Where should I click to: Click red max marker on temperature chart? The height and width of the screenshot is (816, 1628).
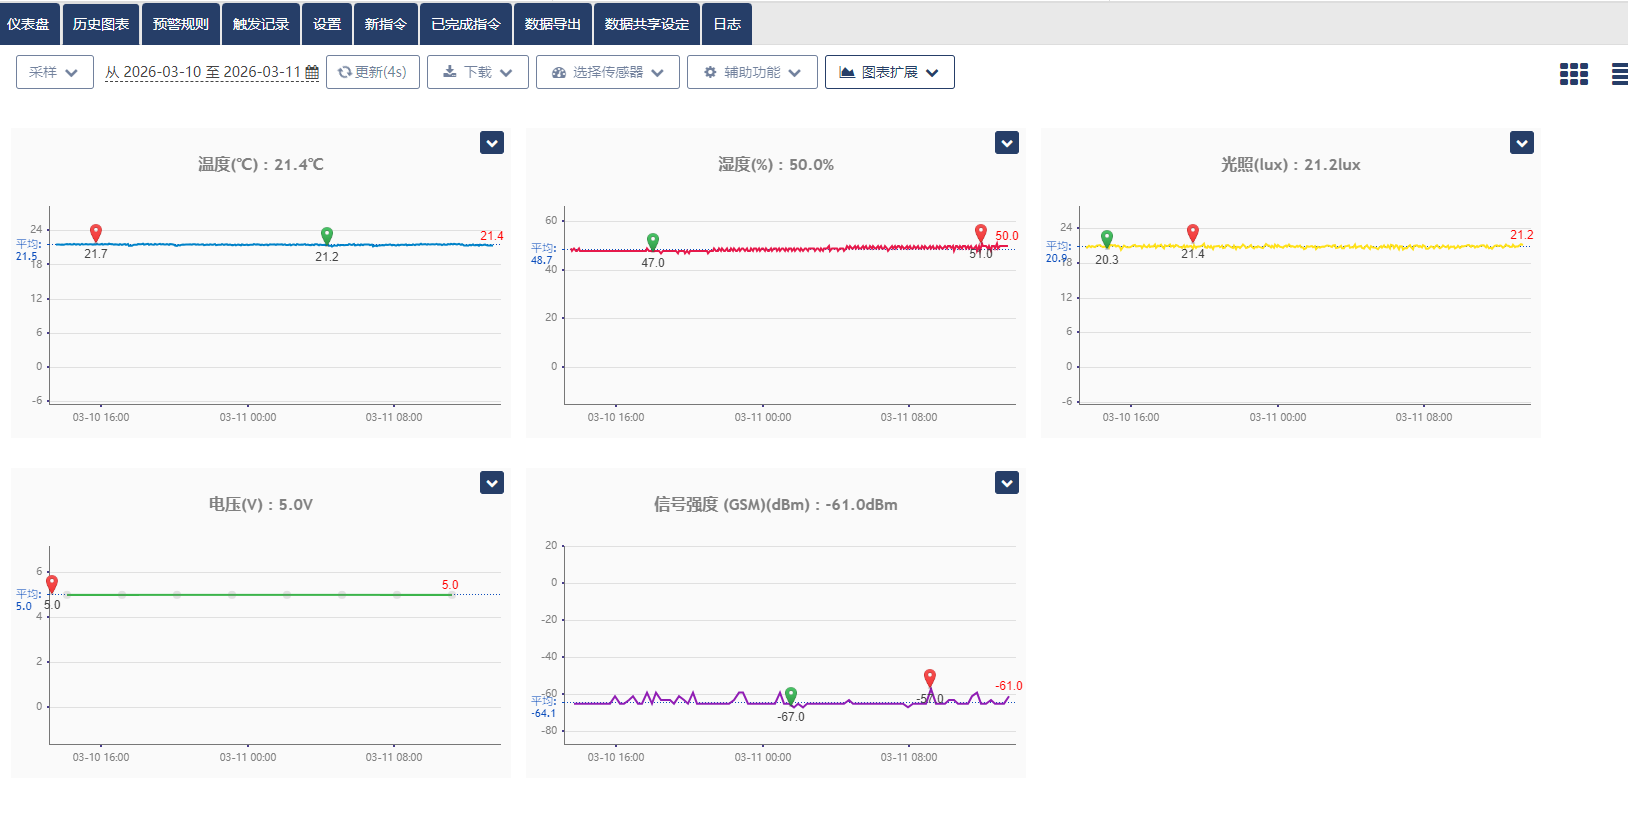(96, 233)
